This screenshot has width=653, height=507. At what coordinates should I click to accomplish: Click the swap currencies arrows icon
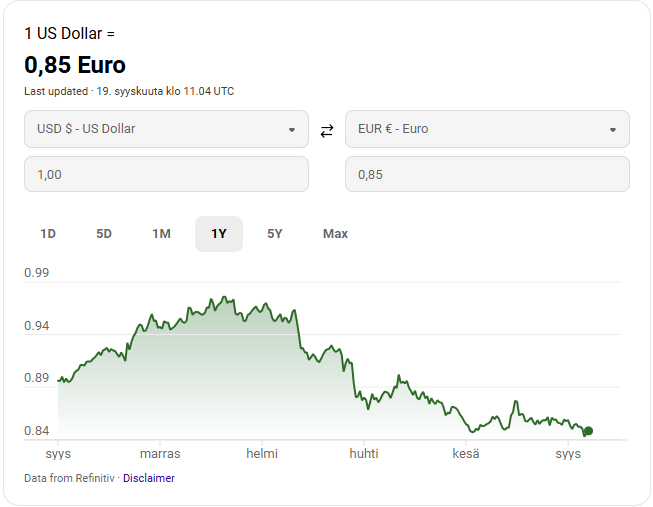(x=327, y=130)
